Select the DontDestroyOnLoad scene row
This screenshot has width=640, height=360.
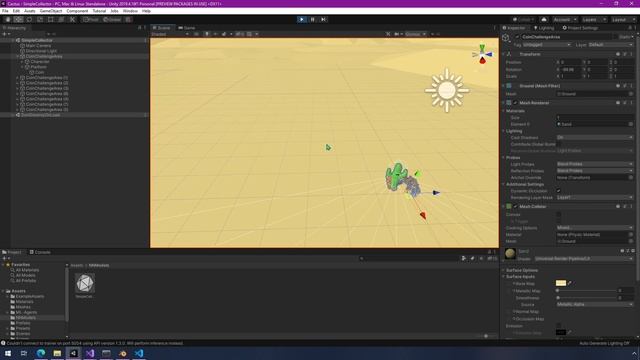tap(73, 115)
